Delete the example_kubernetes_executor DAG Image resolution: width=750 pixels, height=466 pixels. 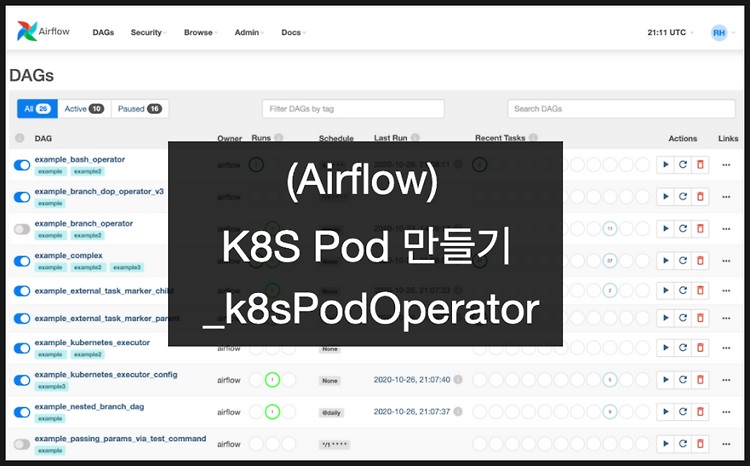[x=700, y=348]
